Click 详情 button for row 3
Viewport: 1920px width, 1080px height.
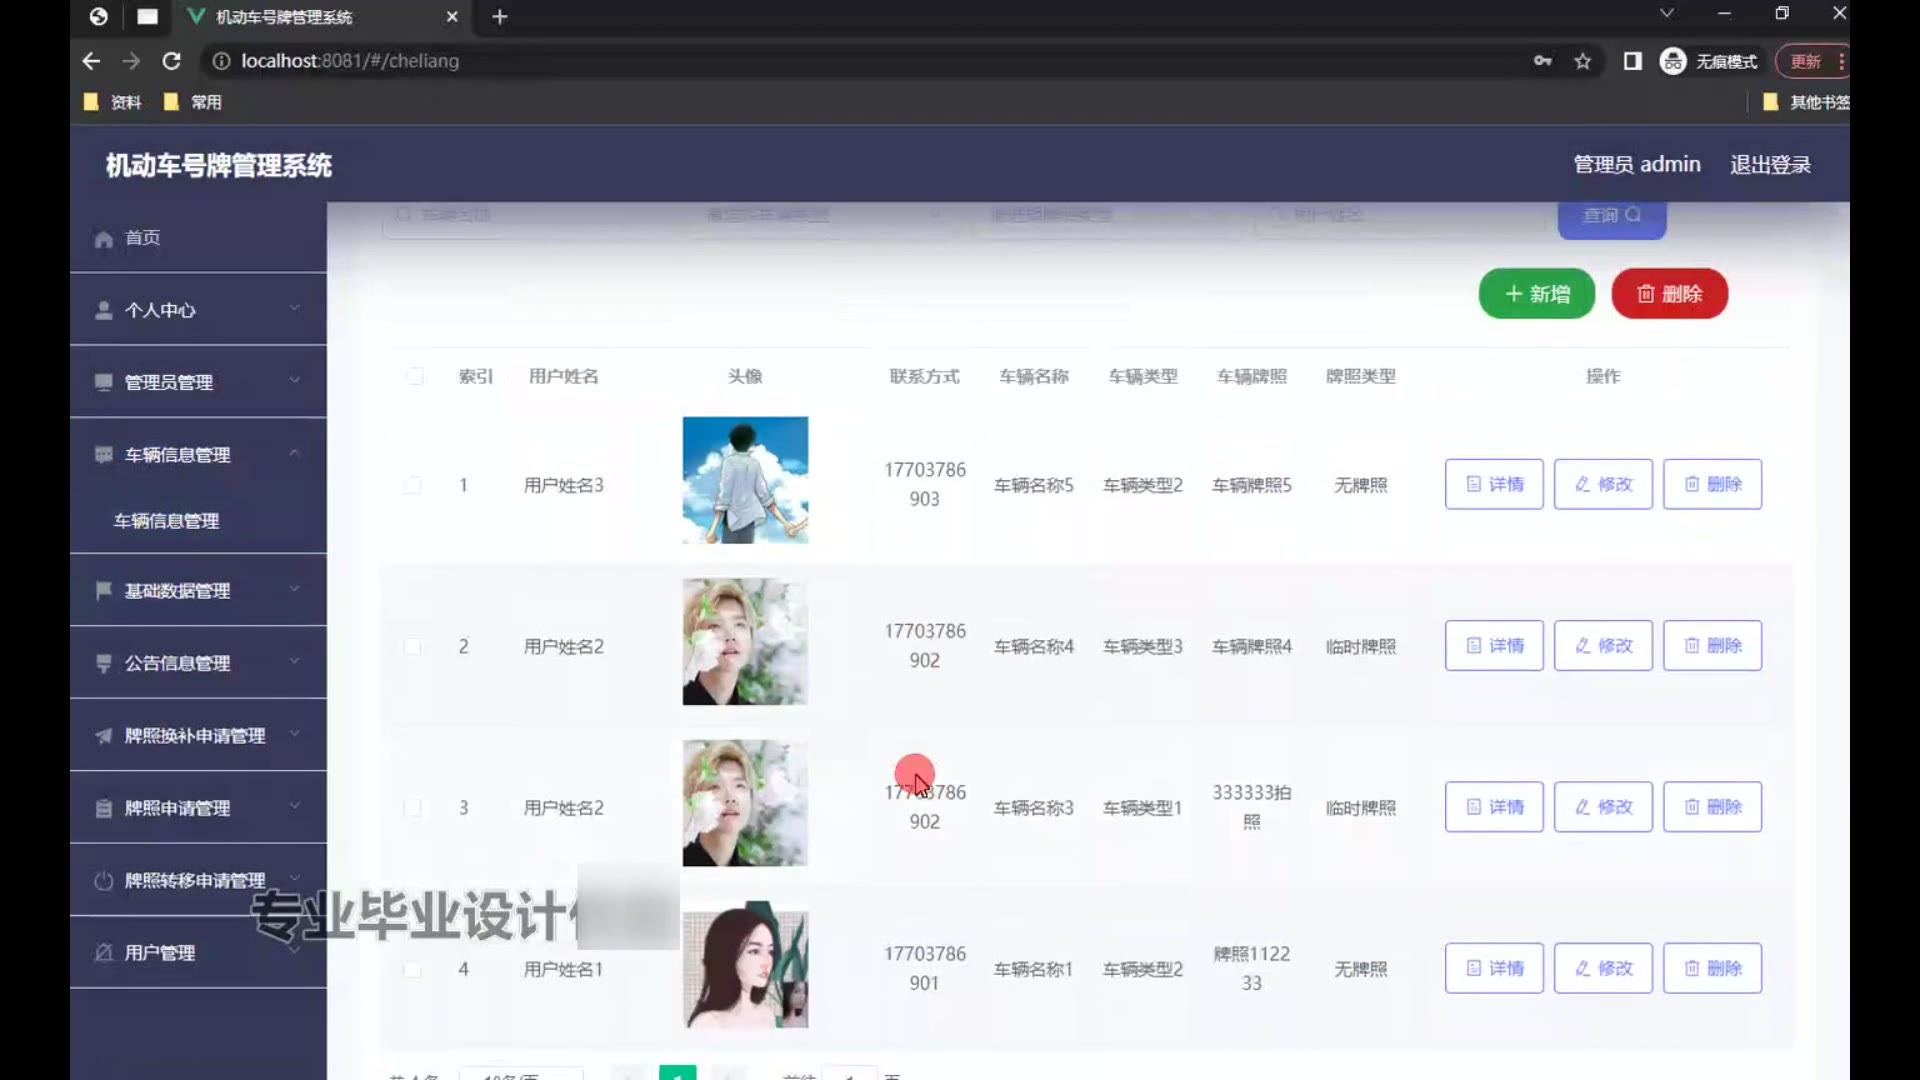1494,807
